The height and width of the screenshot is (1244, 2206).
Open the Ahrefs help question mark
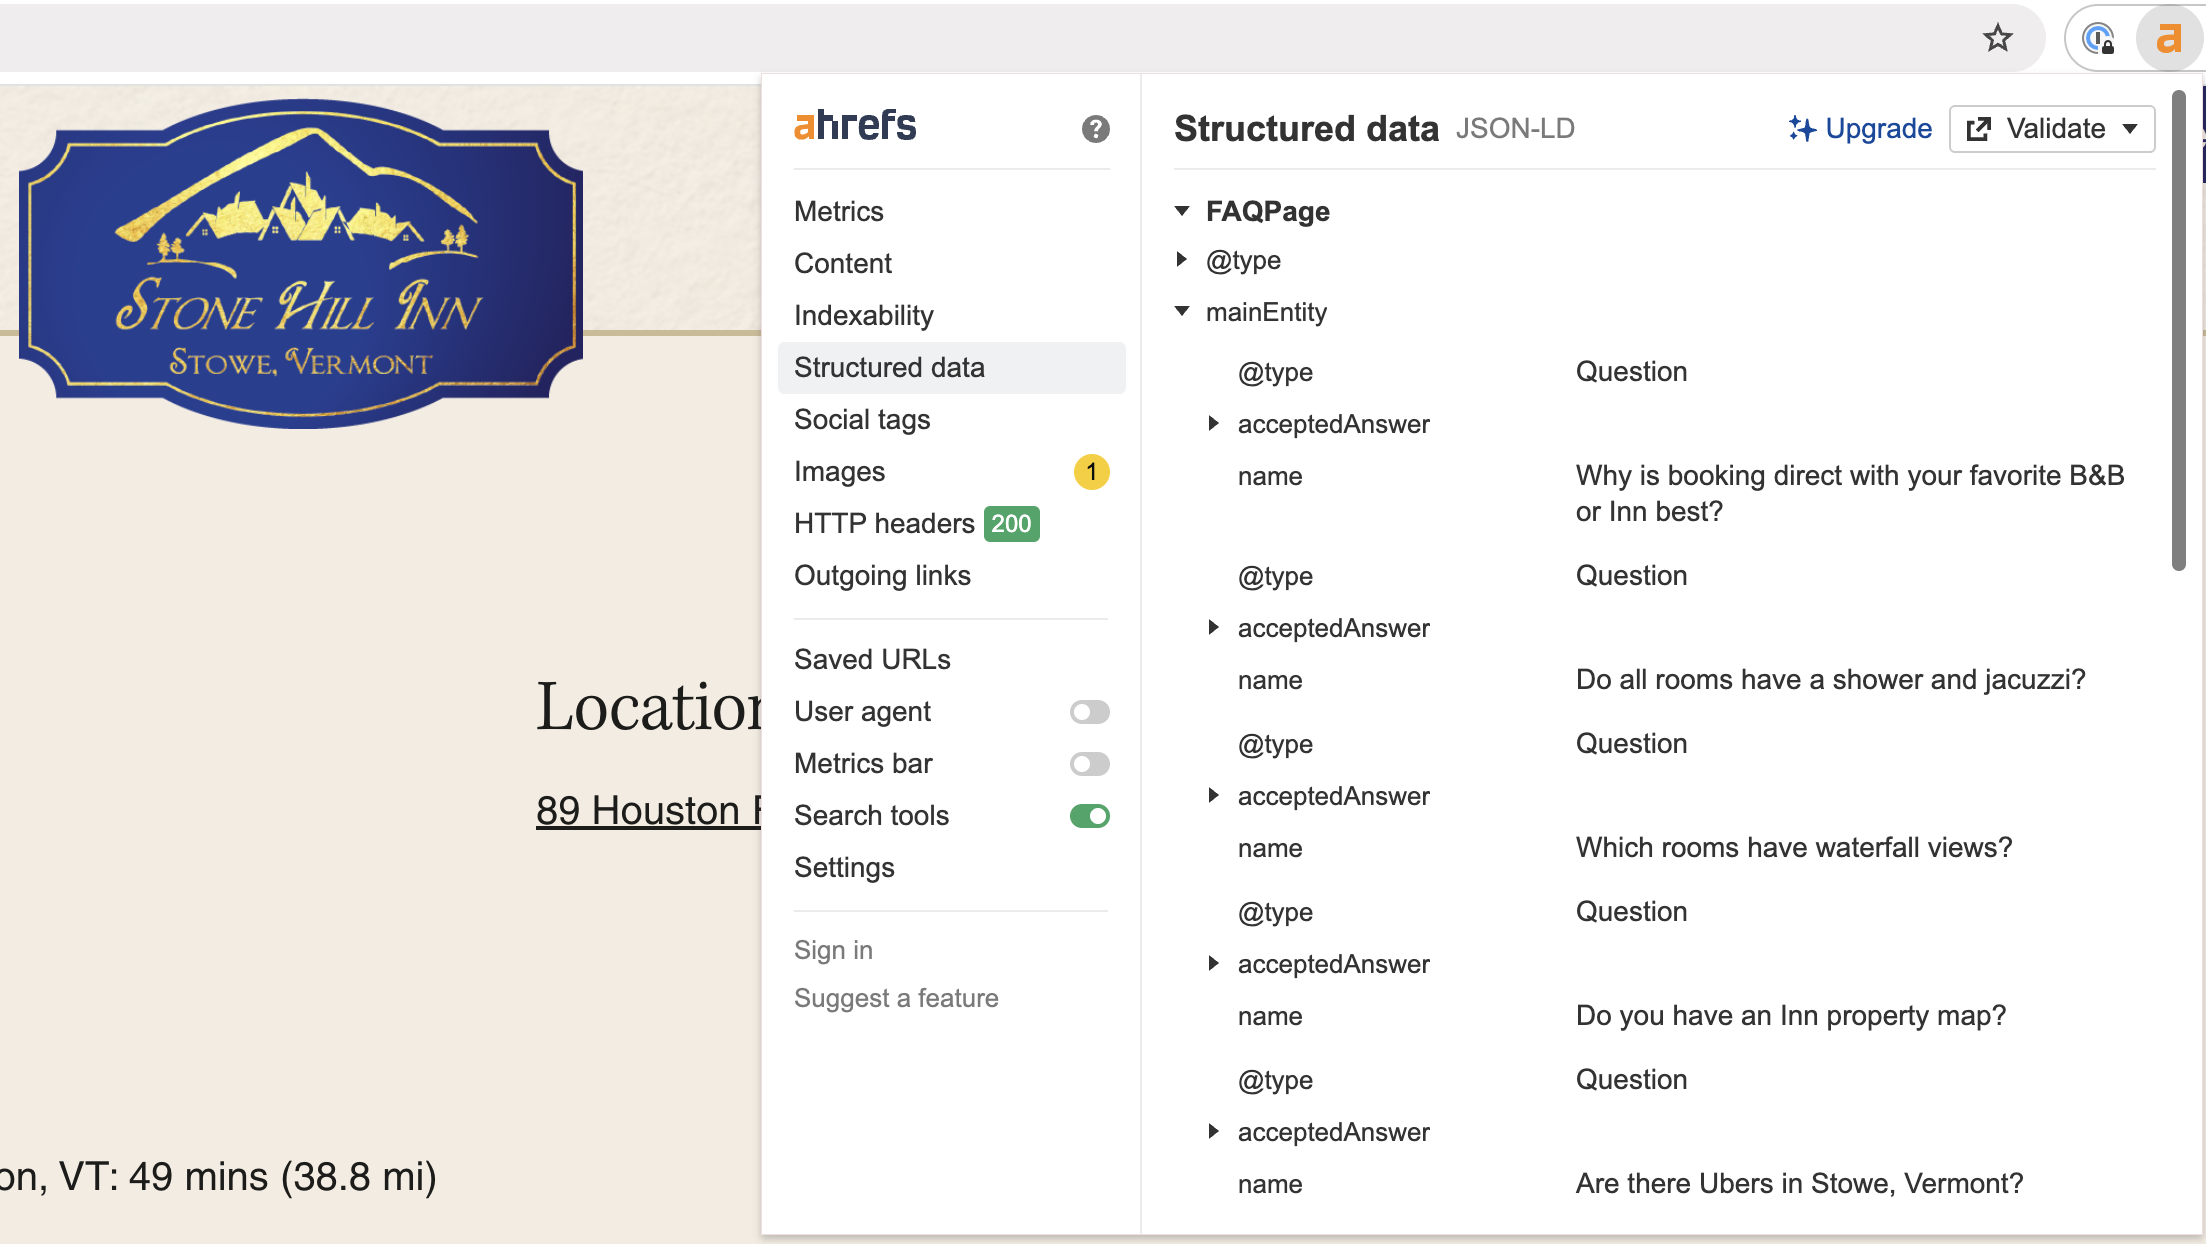click(x=1095, y=129)
